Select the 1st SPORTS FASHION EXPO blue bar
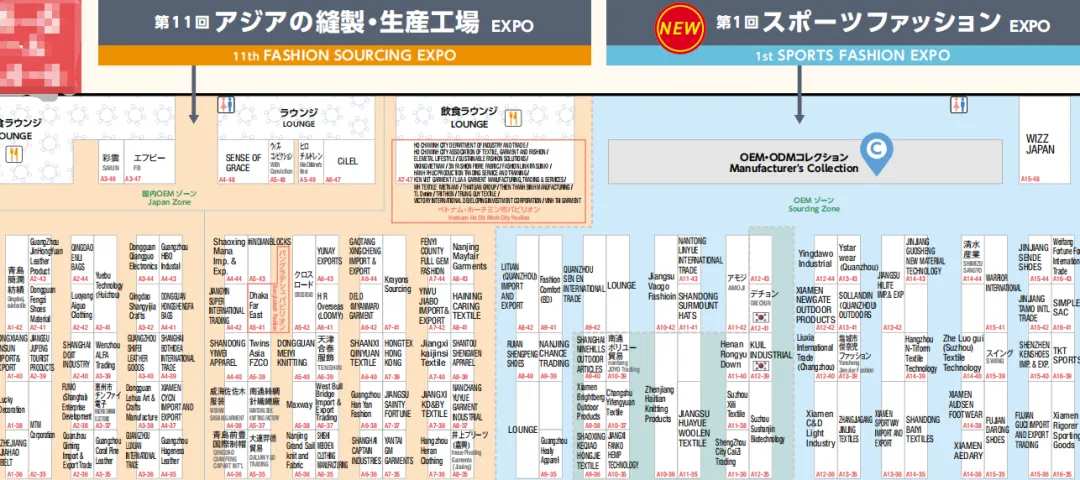The height and width of the screenshot is (480, 1080). pyautogui.click(x=843, y=56)
